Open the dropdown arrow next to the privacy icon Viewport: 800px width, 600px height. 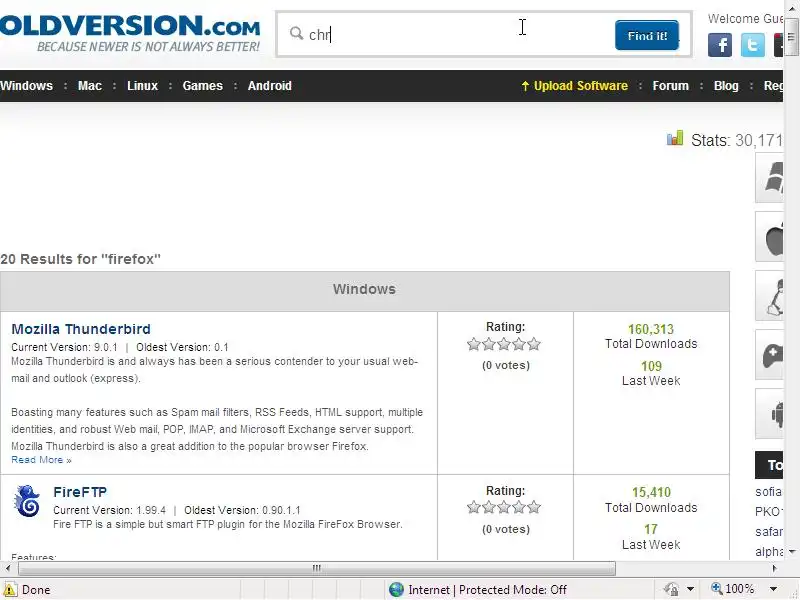(x=690, y=589)
